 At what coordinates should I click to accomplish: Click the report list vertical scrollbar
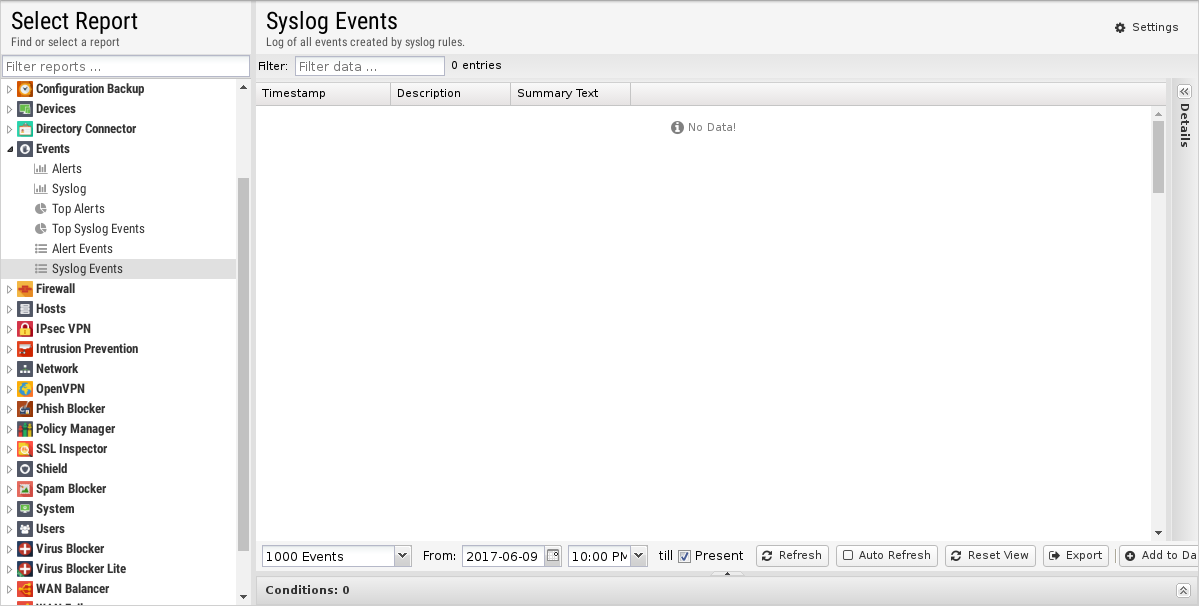(243, 360)
